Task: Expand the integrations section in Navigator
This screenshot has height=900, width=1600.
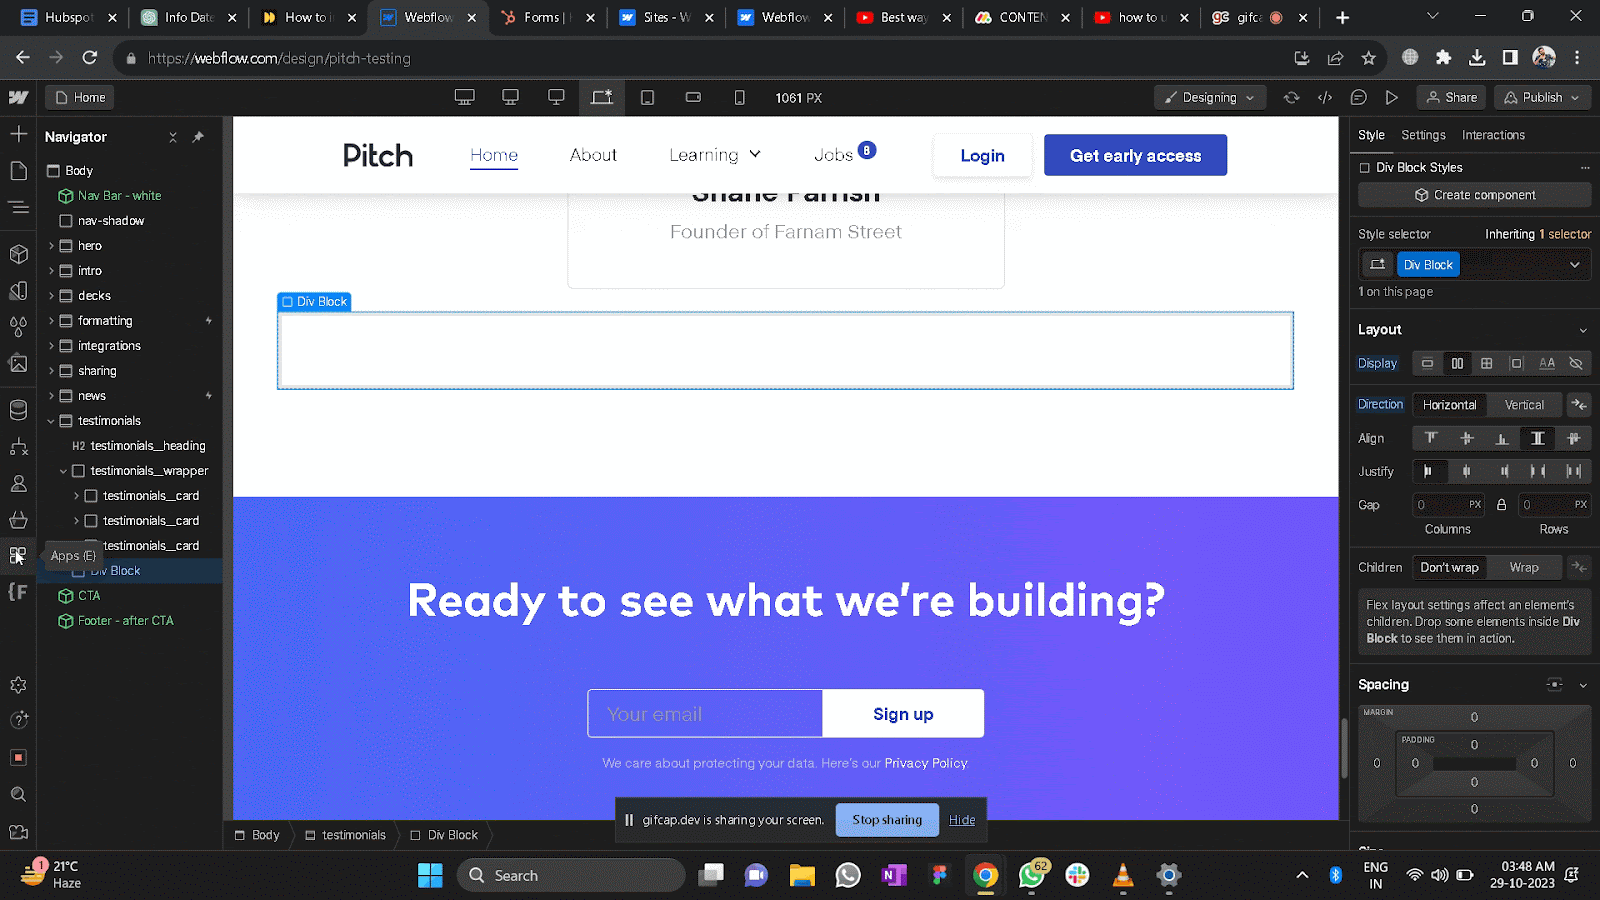Action: click(51, 346)
